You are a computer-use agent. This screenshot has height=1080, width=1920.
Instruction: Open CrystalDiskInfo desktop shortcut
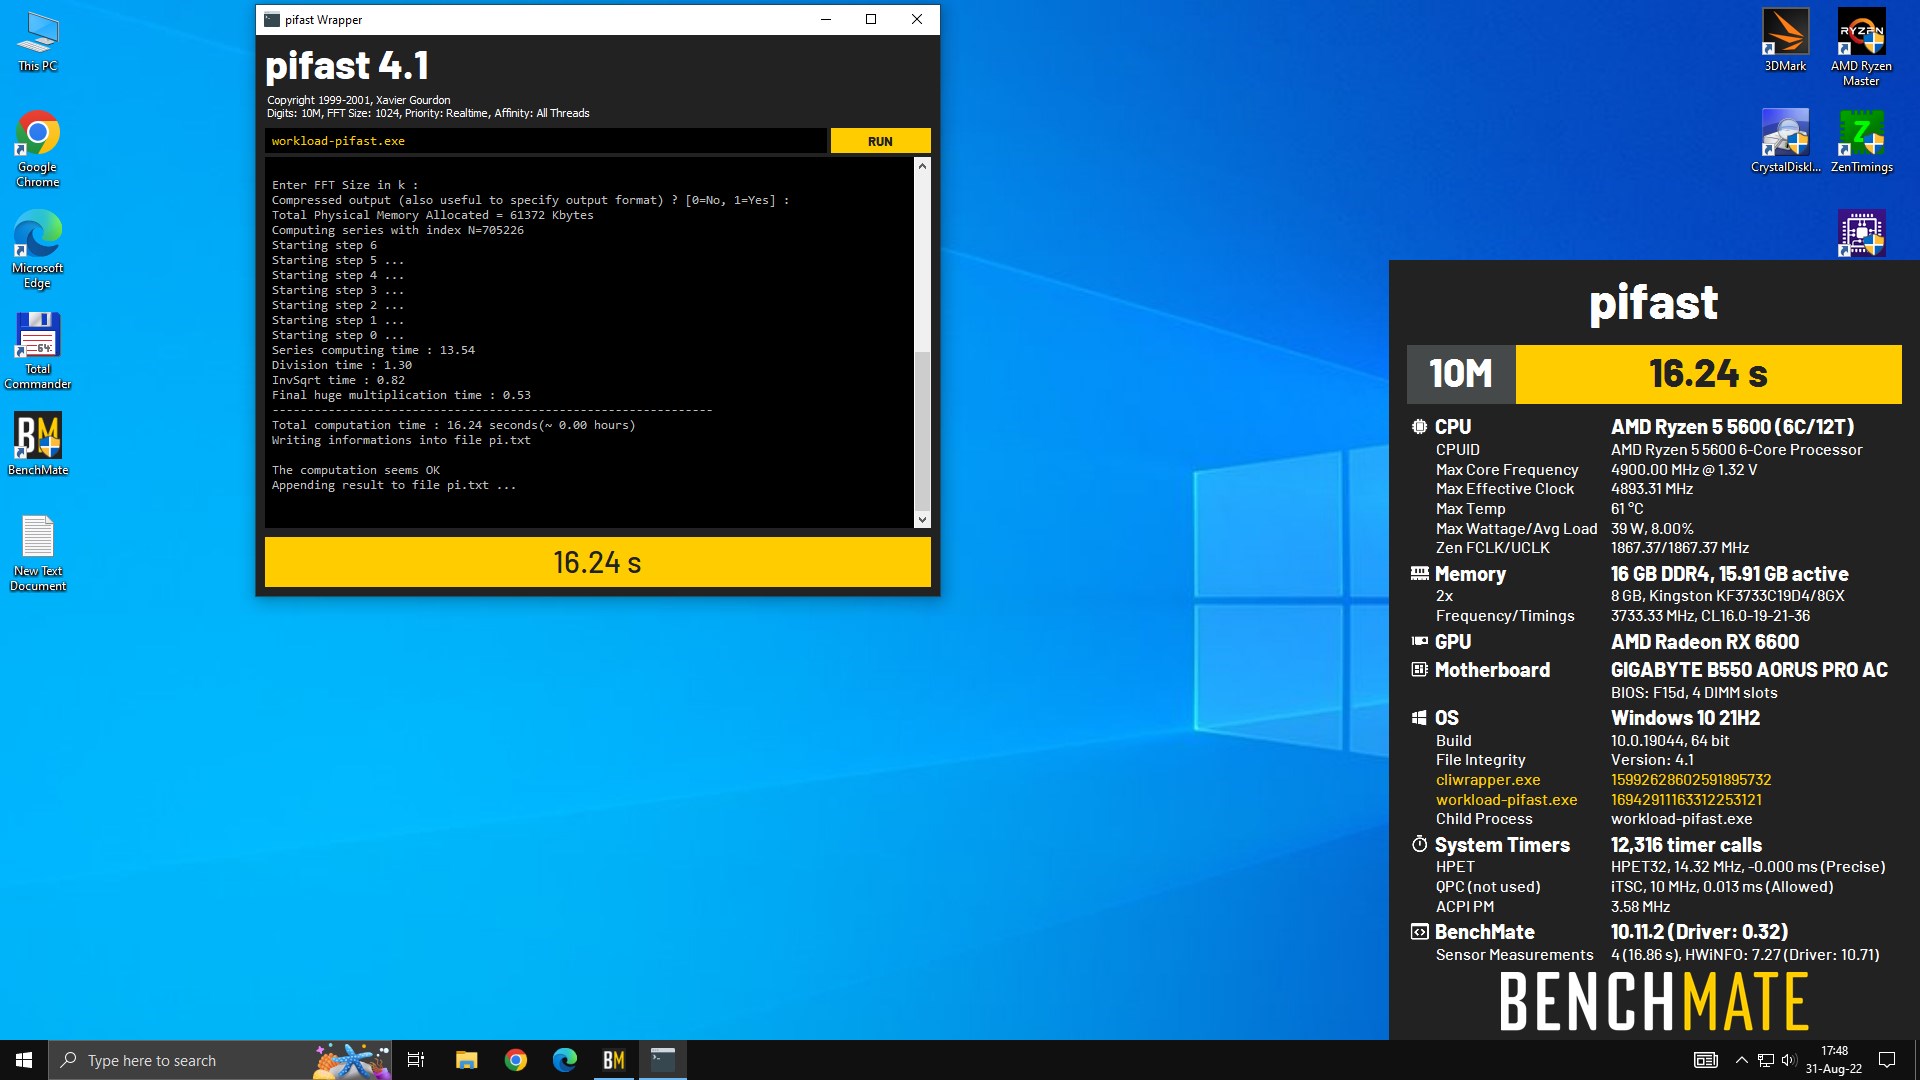(1785, 141)
